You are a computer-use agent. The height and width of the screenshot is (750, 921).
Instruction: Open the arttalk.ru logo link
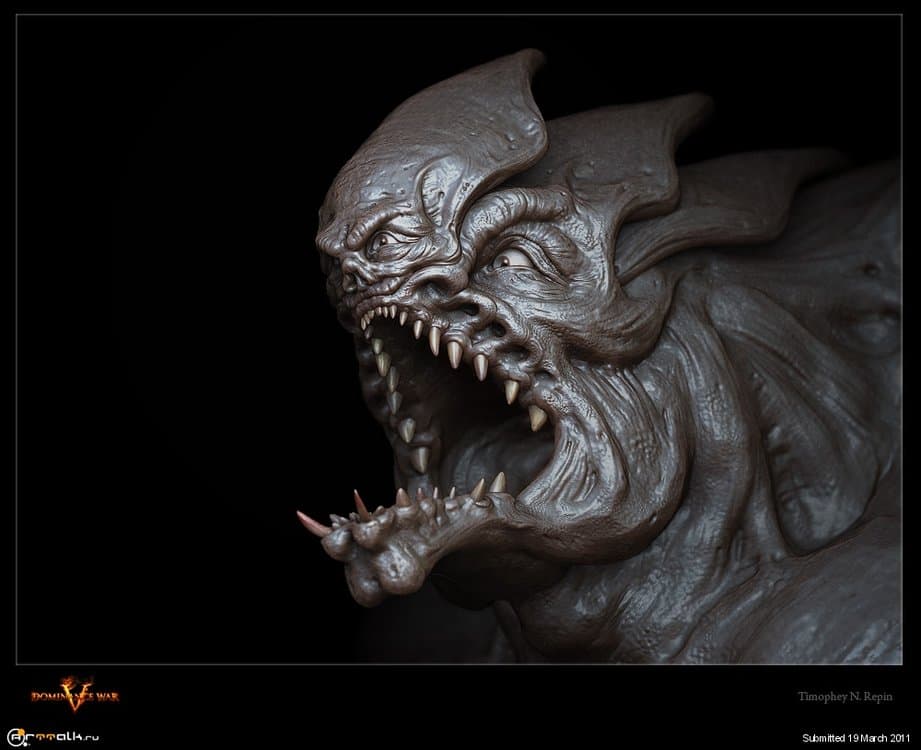[52, 737]
